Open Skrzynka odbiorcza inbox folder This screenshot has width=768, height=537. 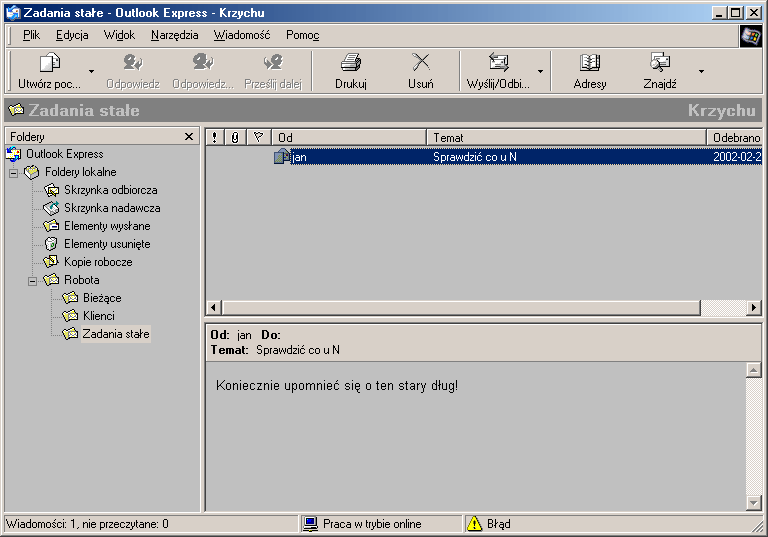(x=110, y=190)
